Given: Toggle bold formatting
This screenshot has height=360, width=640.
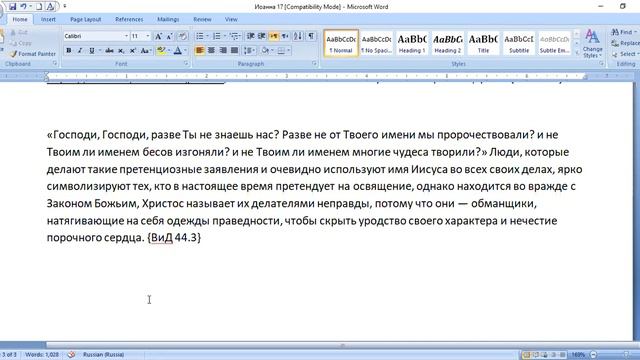Looking at the screenshot, I should point(69,51).
